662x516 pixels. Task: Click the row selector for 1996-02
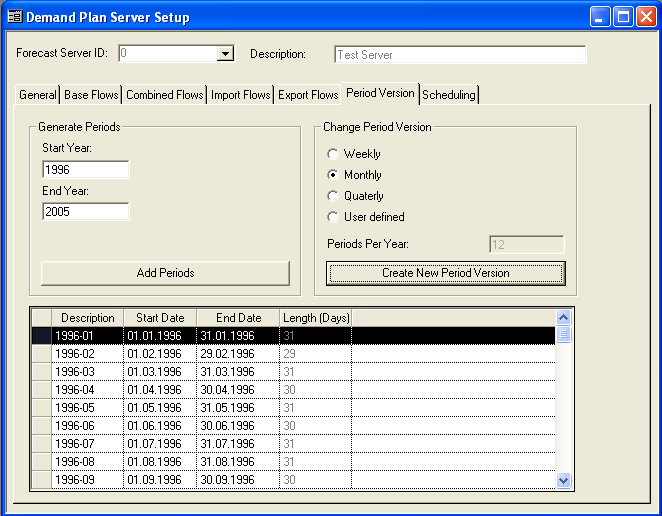pyautogui.click(x=41, y=354)
